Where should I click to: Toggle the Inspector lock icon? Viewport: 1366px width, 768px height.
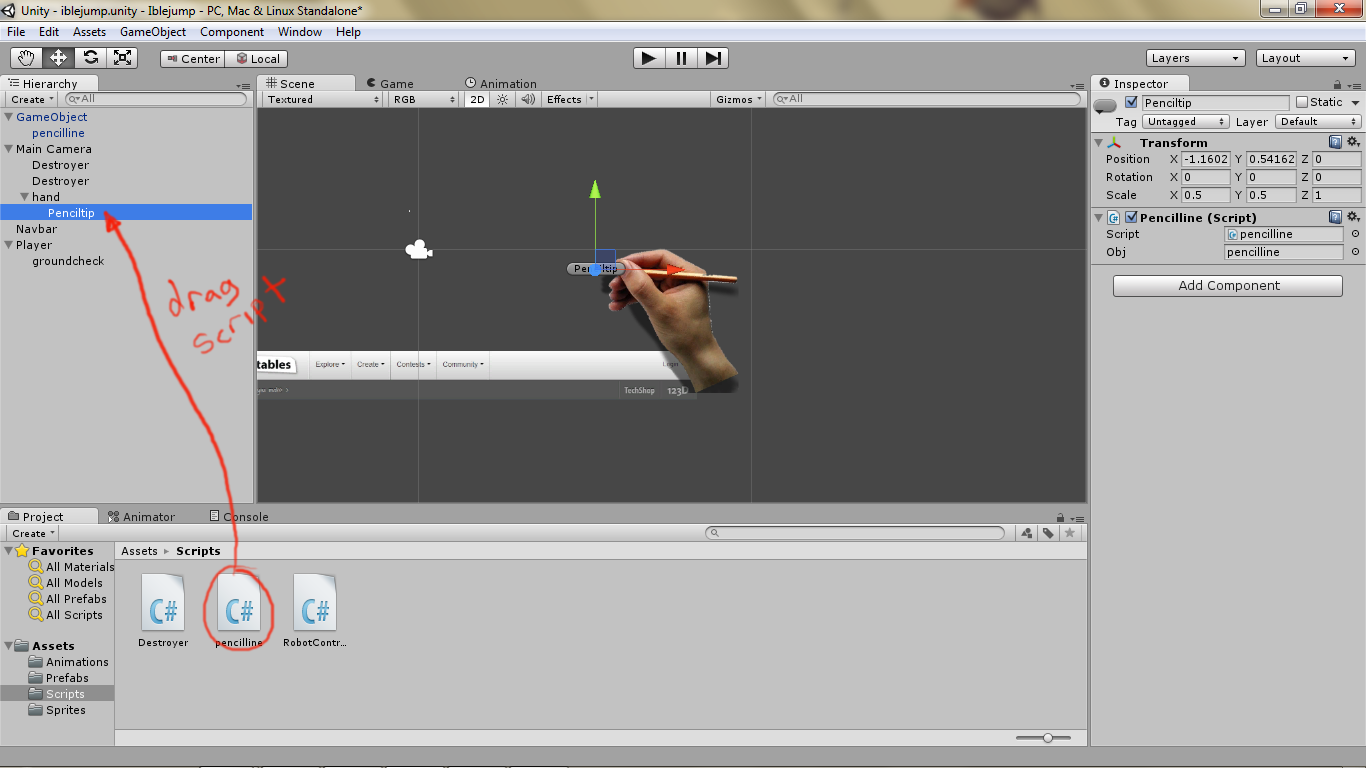point(1339,86)
